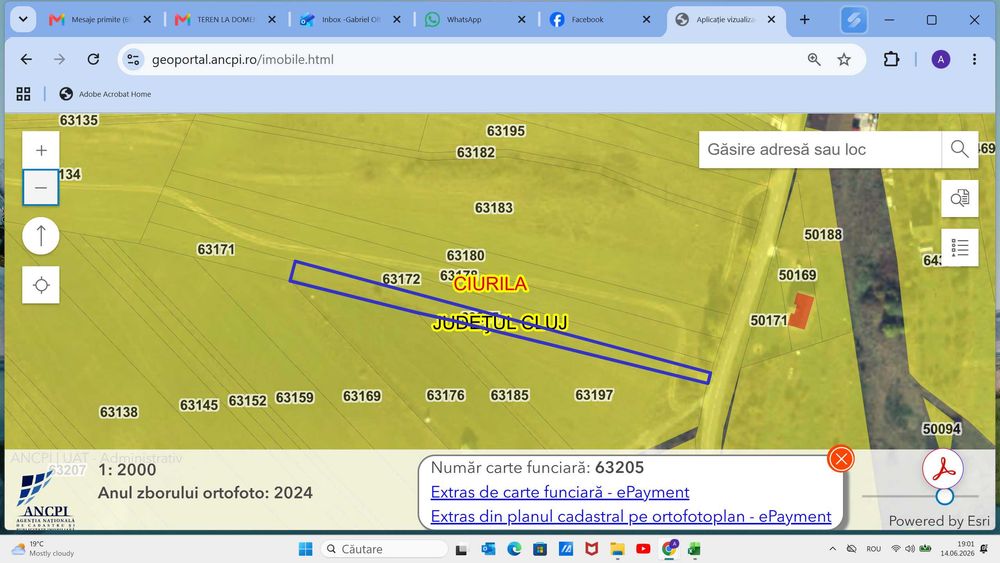The image size is (1000, 563).
Task: Go back in browser history
Action: (x=26, y=59)
